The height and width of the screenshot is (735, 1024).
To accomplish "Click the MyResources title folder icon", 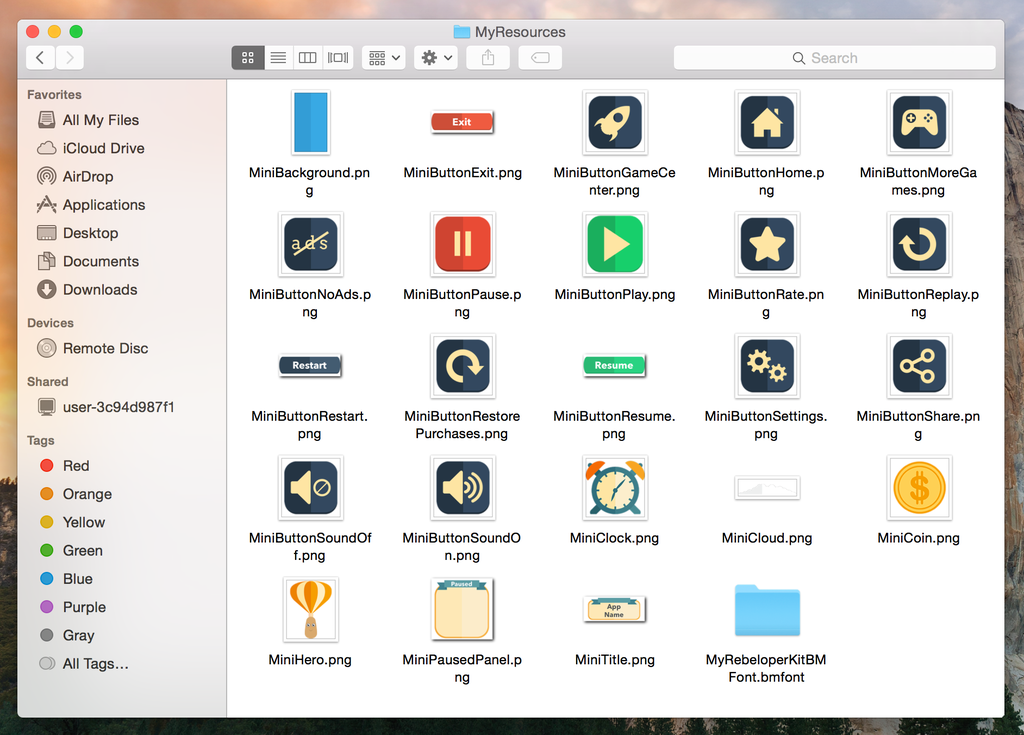I will point(462,31).
